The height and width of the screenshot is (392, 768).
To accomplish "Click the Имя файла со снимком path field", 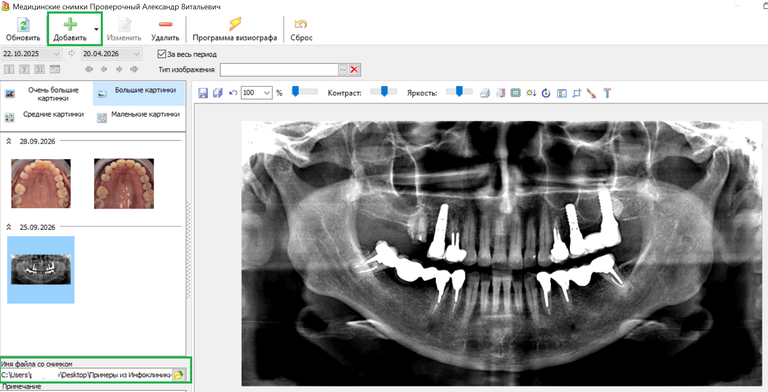I will (x=86, y=375).
